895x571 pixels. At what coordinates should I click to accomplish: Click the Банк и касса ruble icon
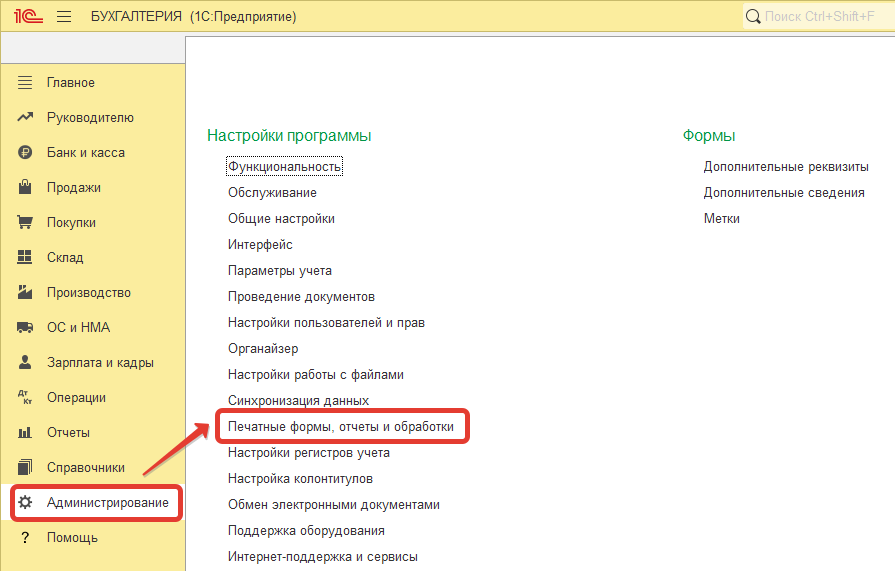(x=25, y=152)
